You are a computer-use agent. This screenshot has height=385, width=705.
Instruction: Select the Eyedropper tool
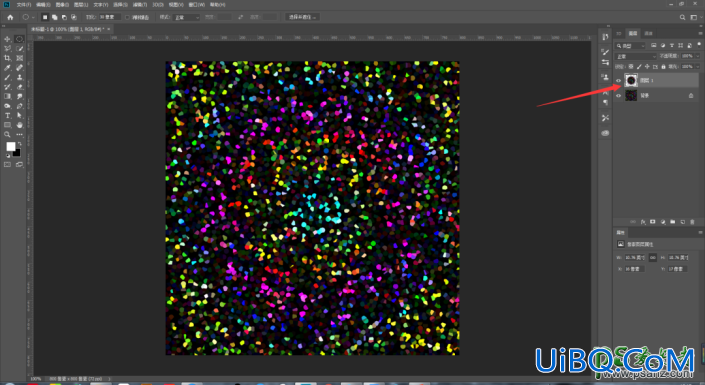coord(7,67)
